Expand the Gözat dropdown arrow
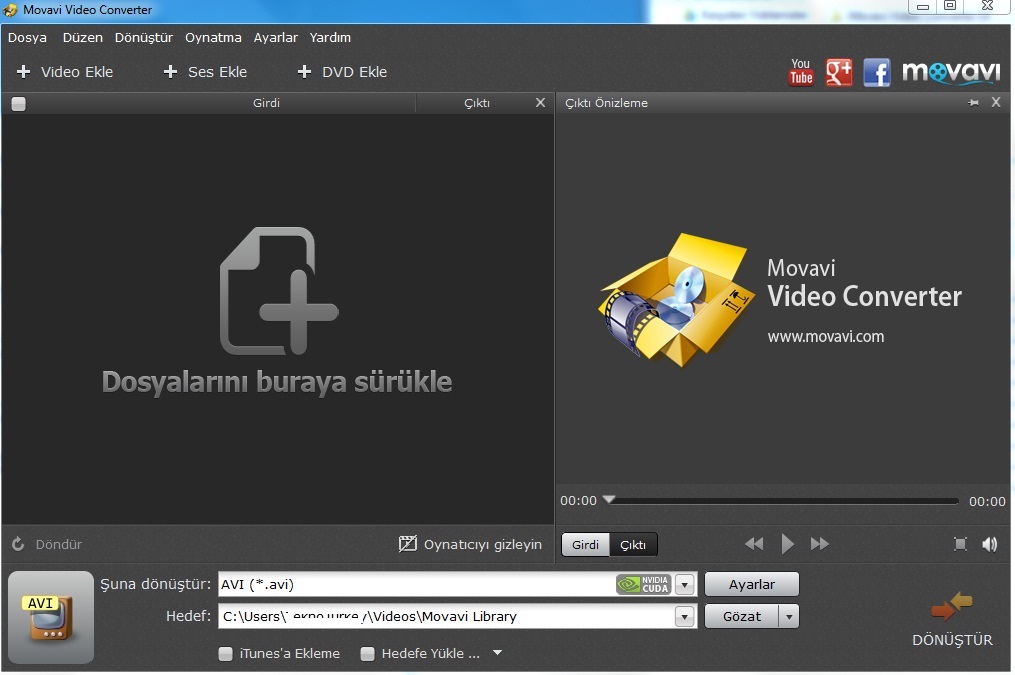The image size is (1015, 675). coord(789,616)
